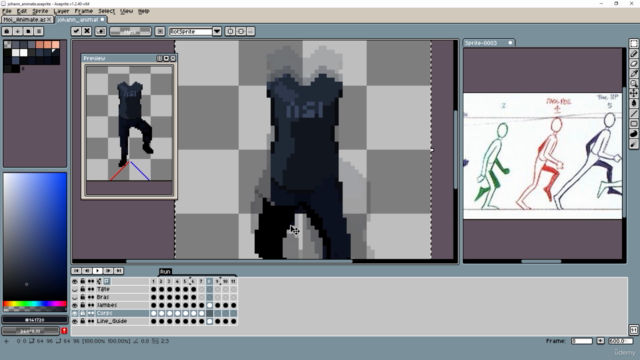Image resolution: width=640 pixels, height=360 pixels.
Task: Confirm the transformation with the checkmark
Action: 76,31
